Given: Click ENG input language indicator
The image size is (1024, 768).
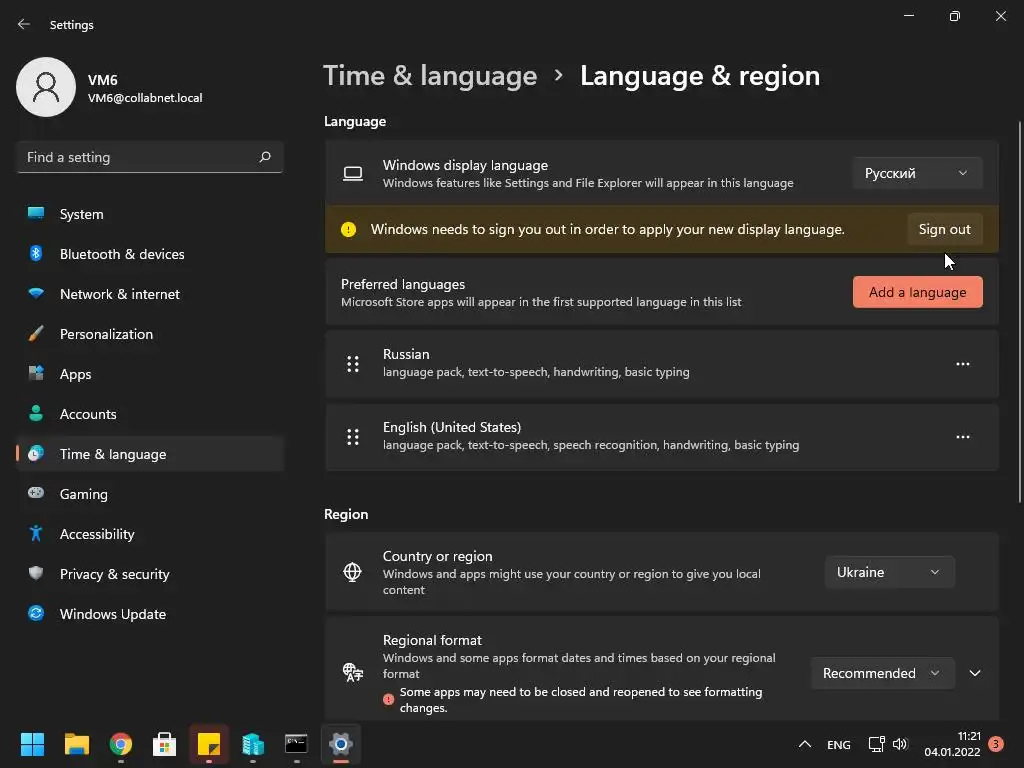Looking at the screenshot, I should pyautogui.click(x=839, y=744).
